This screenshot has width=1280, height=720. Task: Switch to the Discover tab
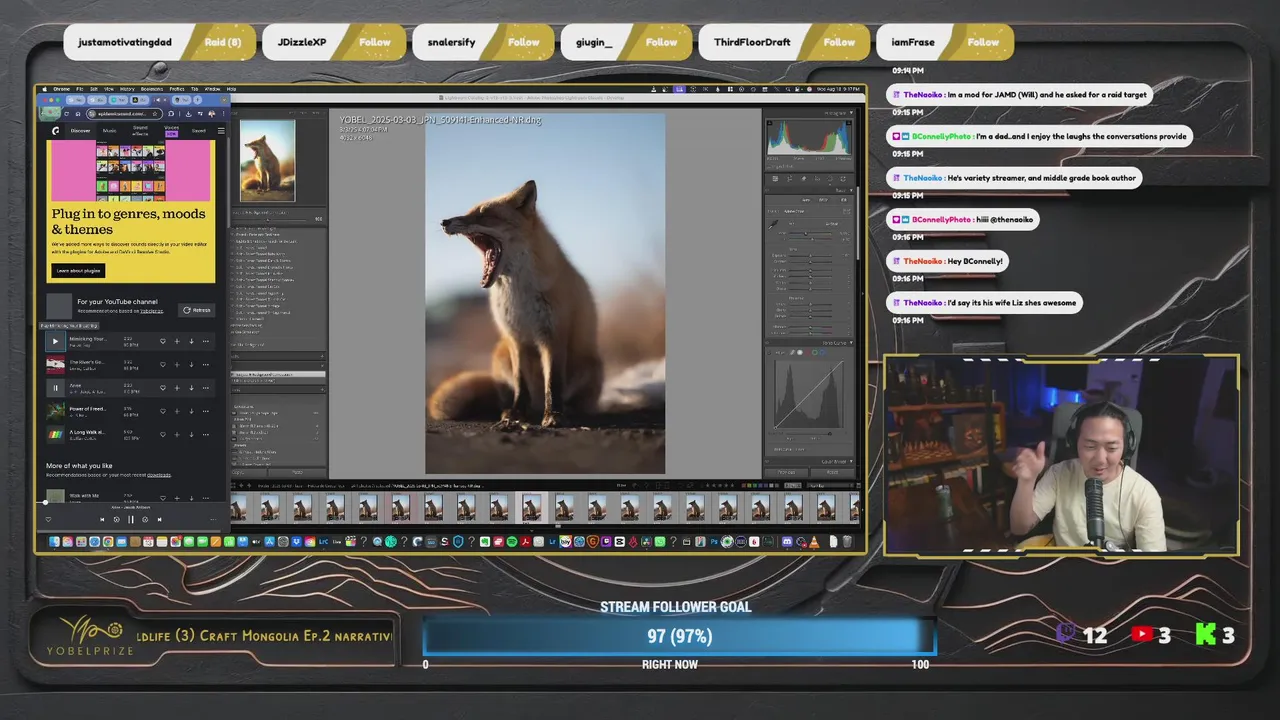coord(80,130)
